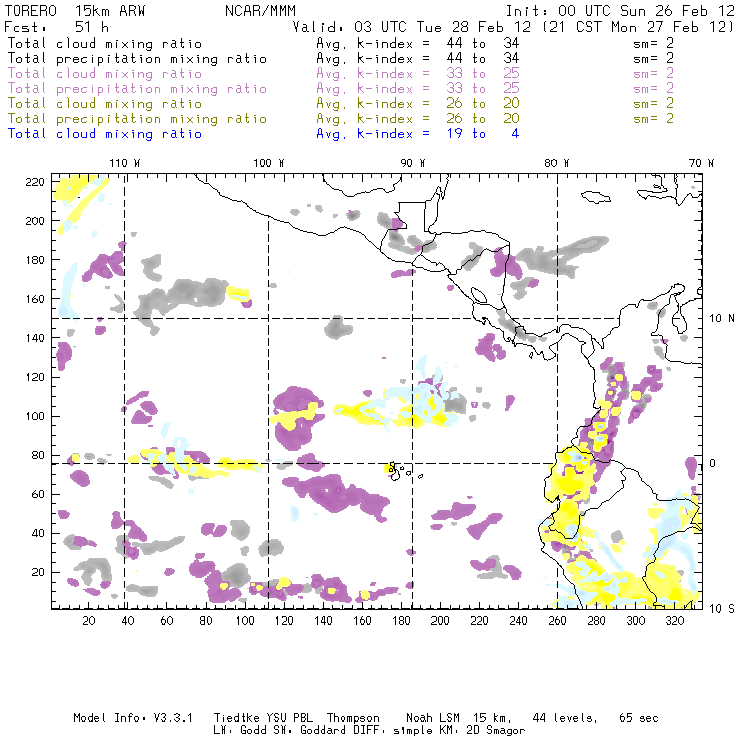This screenshot has width=740, height=740.
Task: Click the "65 sec" timestep text
Action: [x=639, y=718]
